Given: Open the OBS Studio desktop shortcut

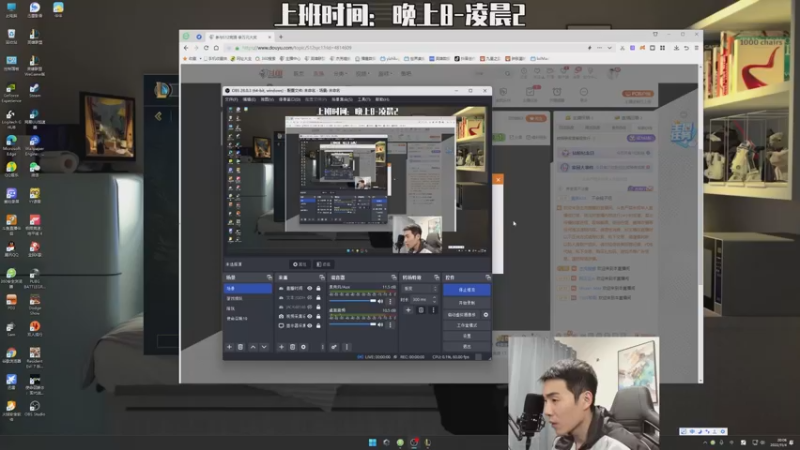Looking at the screenshot, I should pyautogui.click(x=35, y=408).
